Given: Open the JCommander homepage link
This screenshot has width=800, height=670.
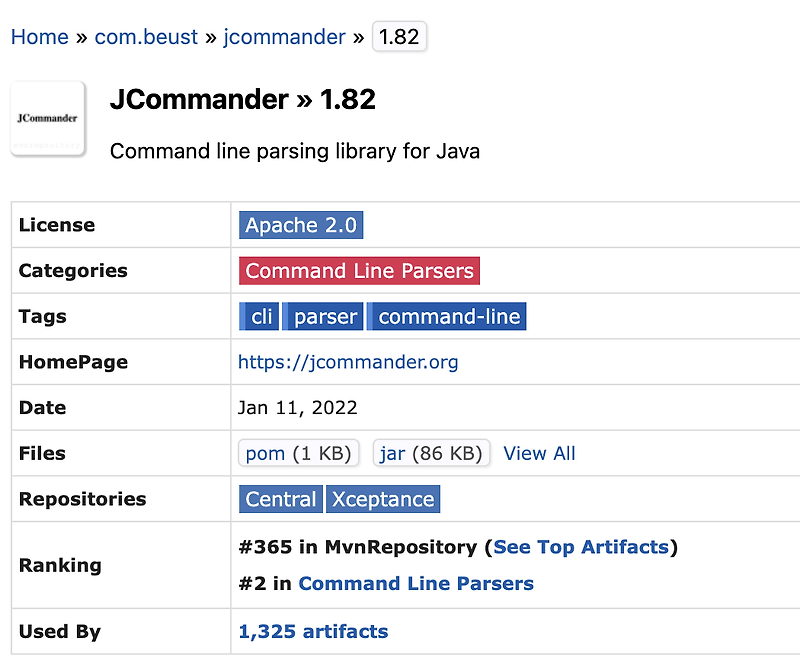Looking at the screenshot, I should 348,362.
